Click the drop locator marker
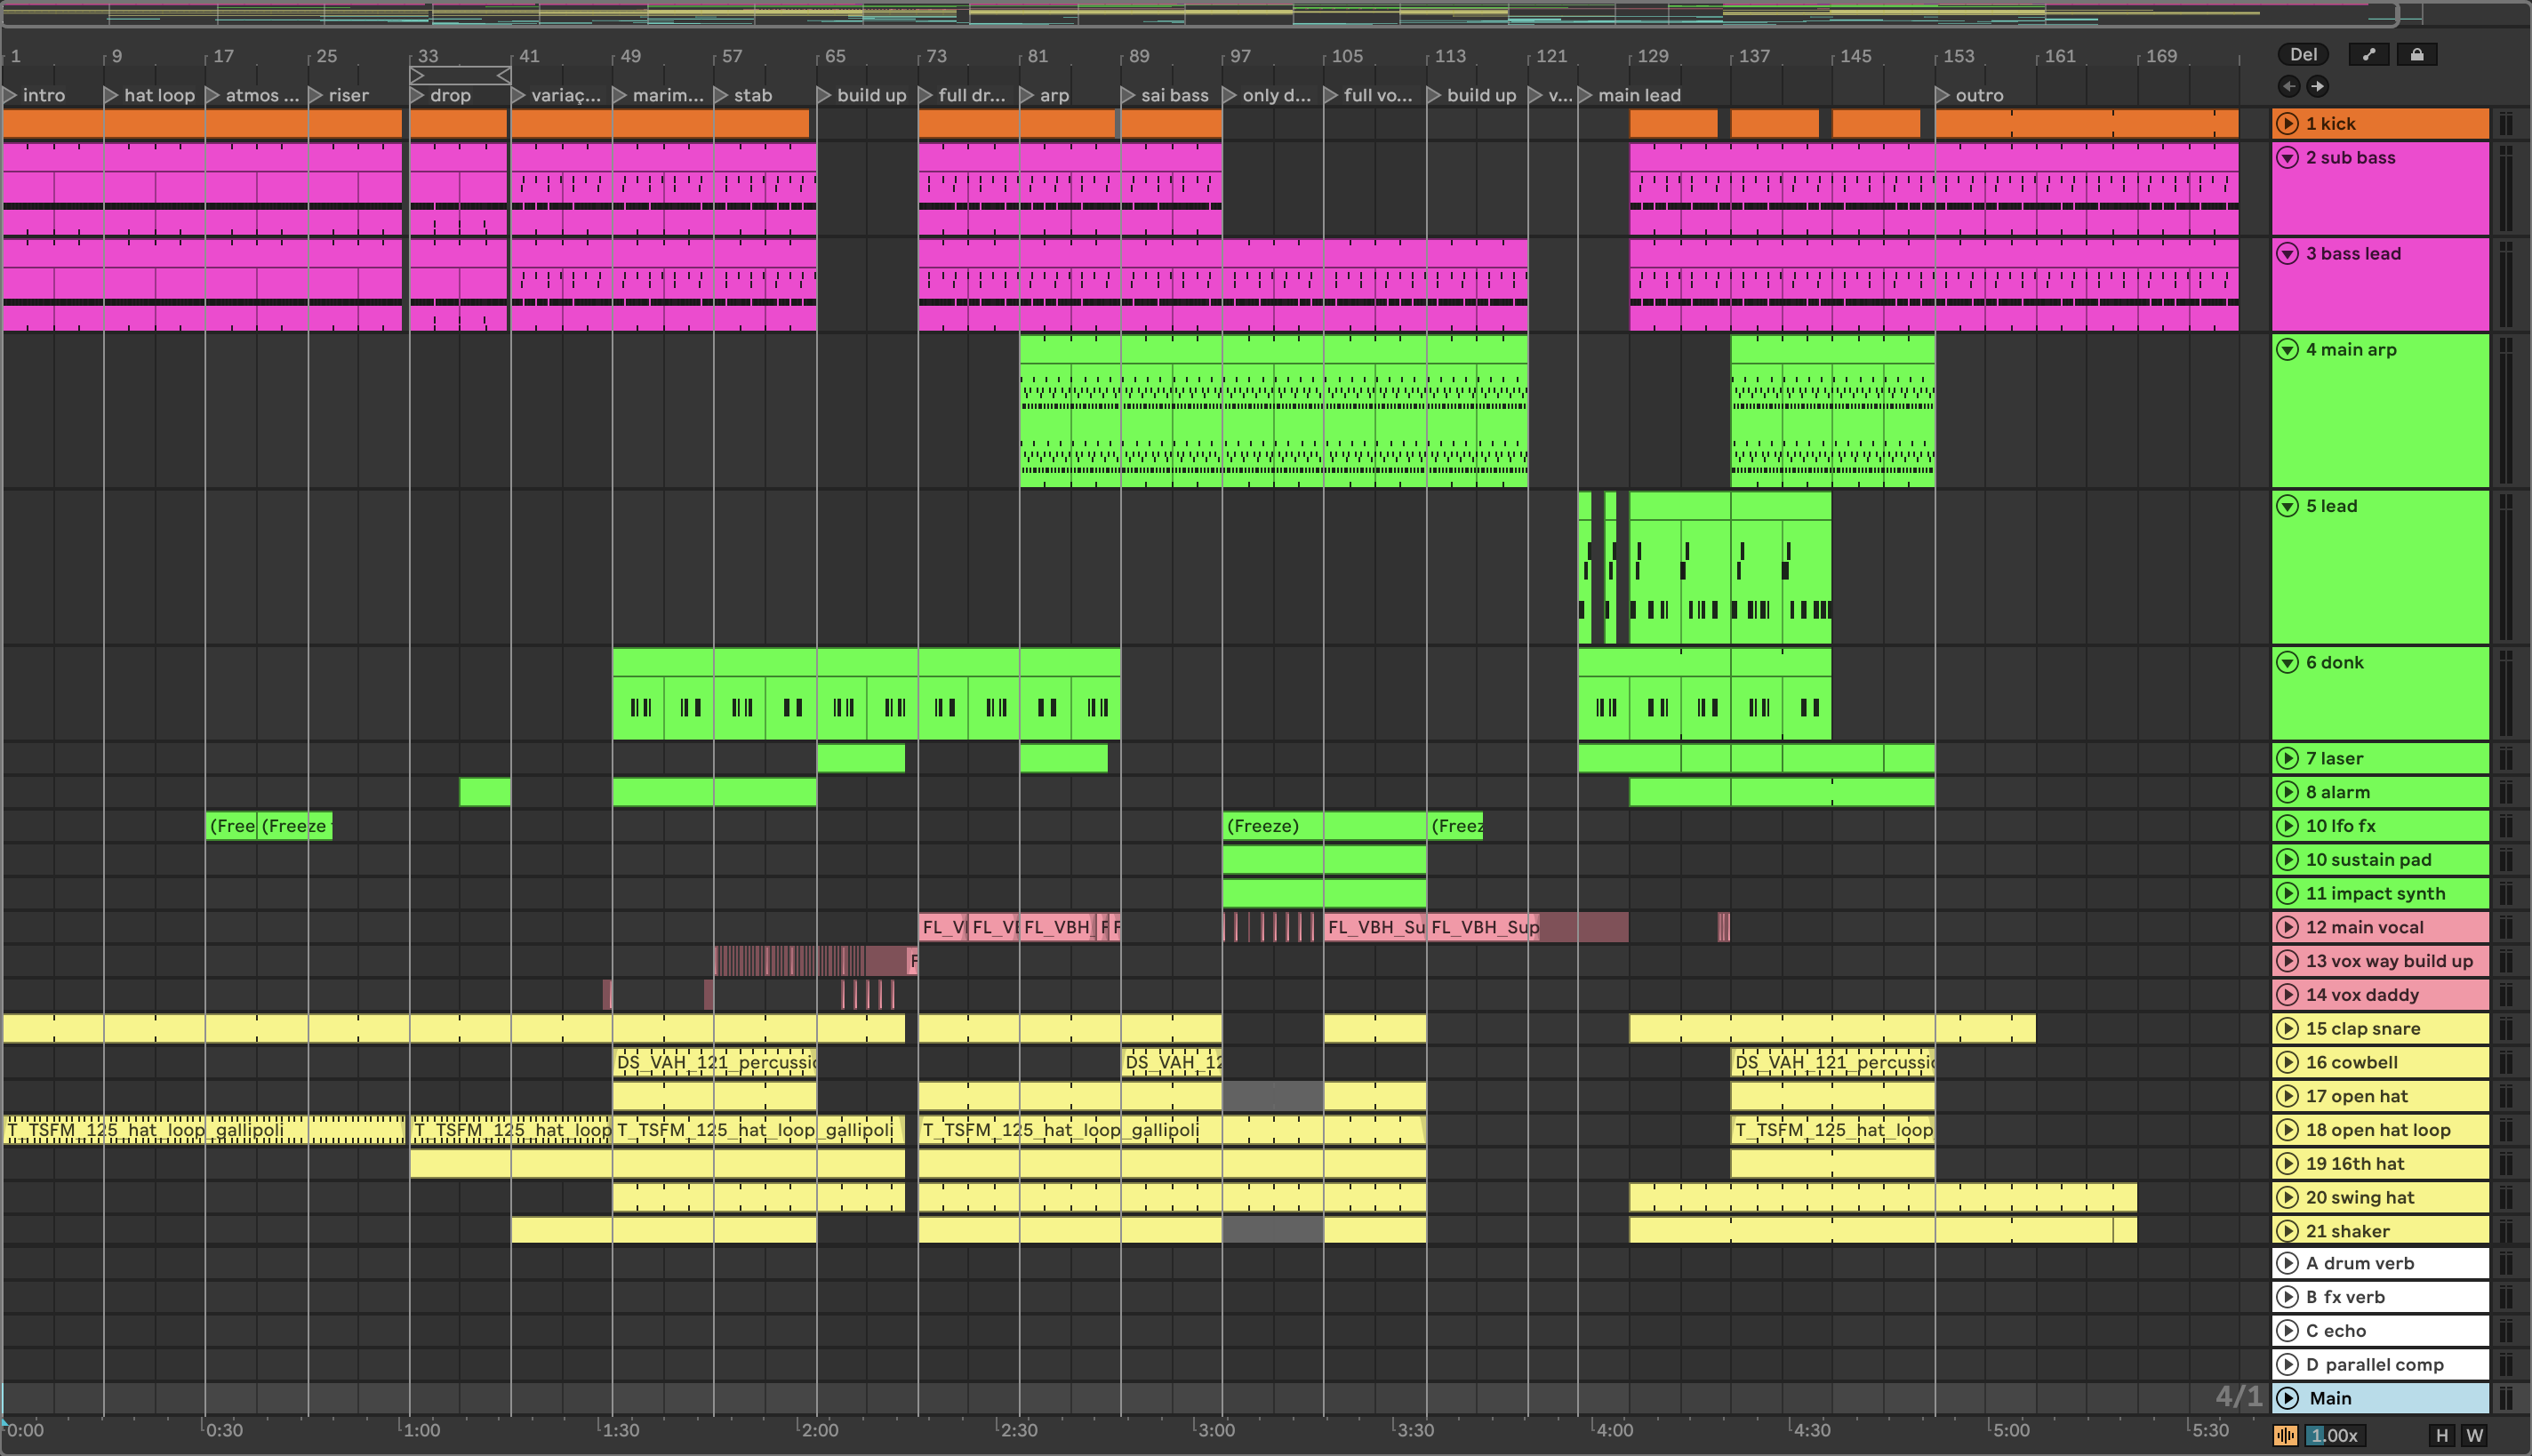 click(x=418, y=95)
